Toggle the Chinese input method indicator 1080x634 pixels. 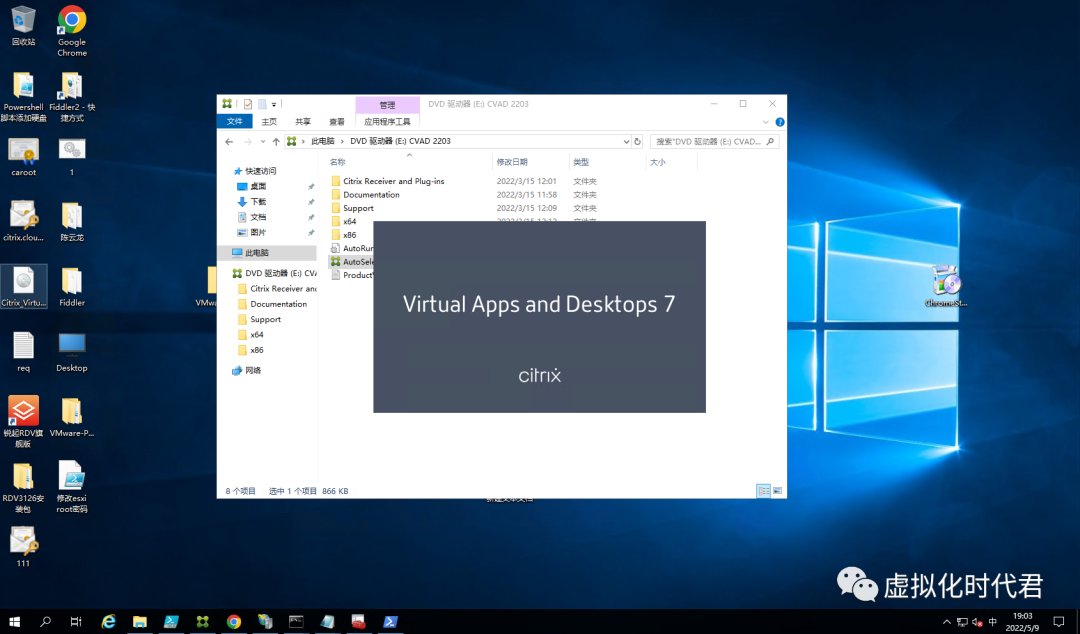[993, 622]
